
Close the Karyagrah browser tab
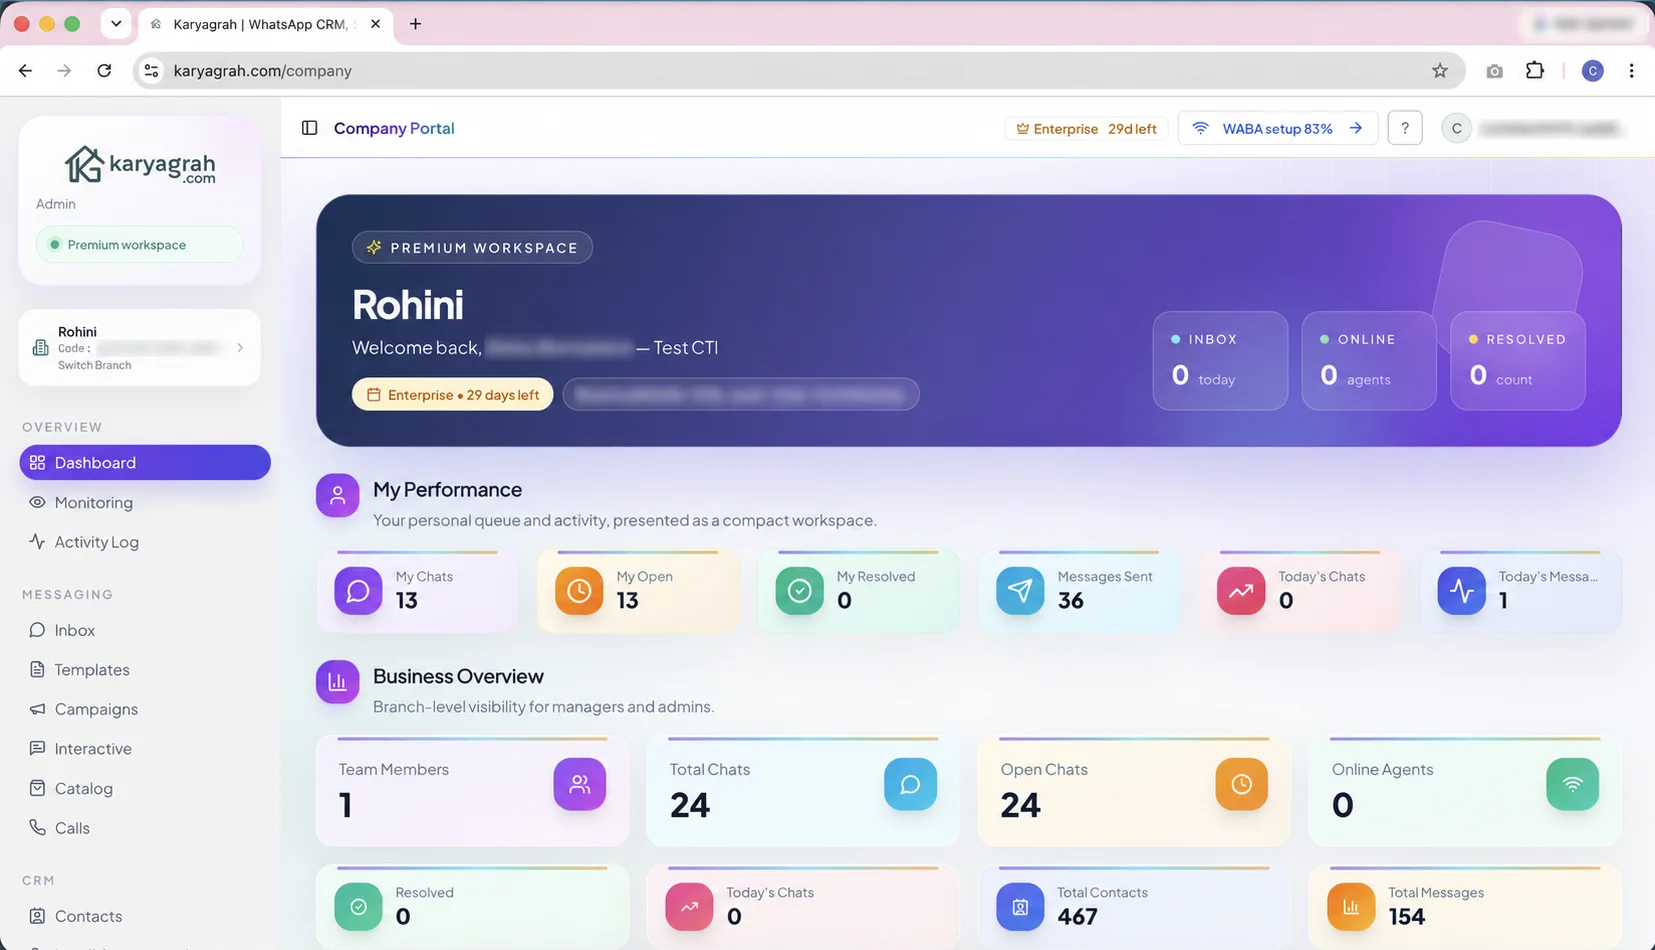[x=375, y=23]
